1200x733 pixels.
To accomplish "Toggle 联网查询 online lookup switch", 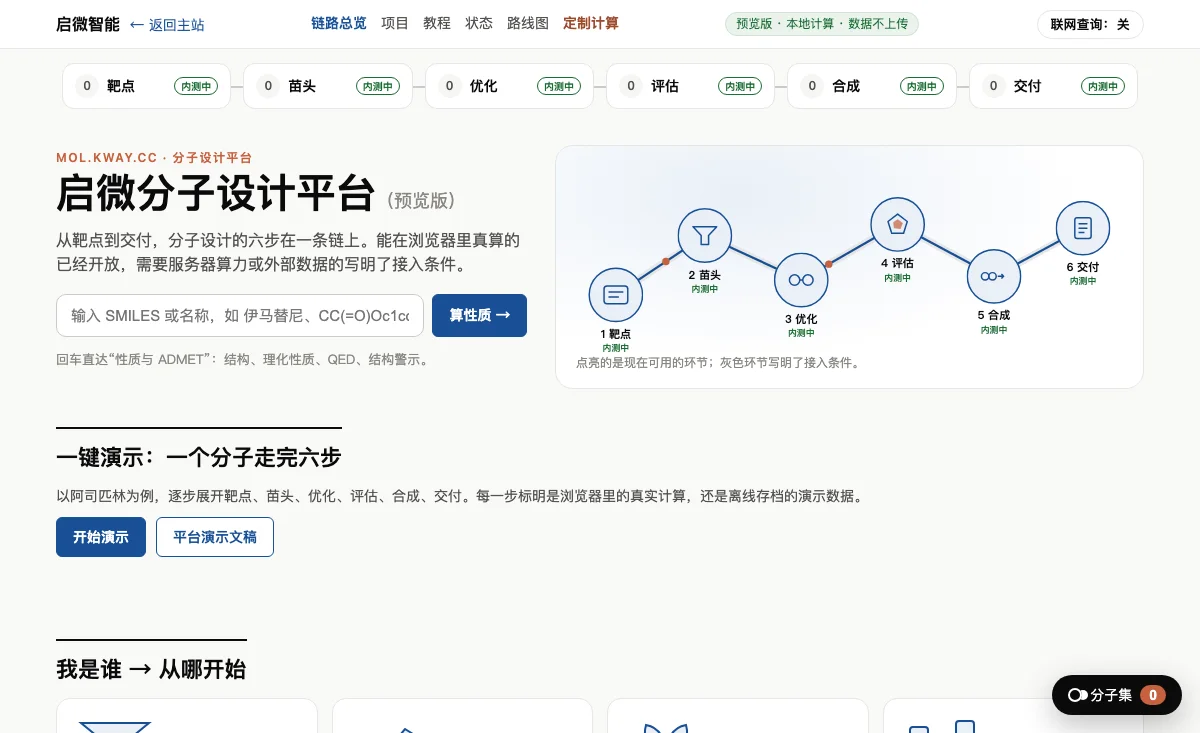I will 1090,24.
